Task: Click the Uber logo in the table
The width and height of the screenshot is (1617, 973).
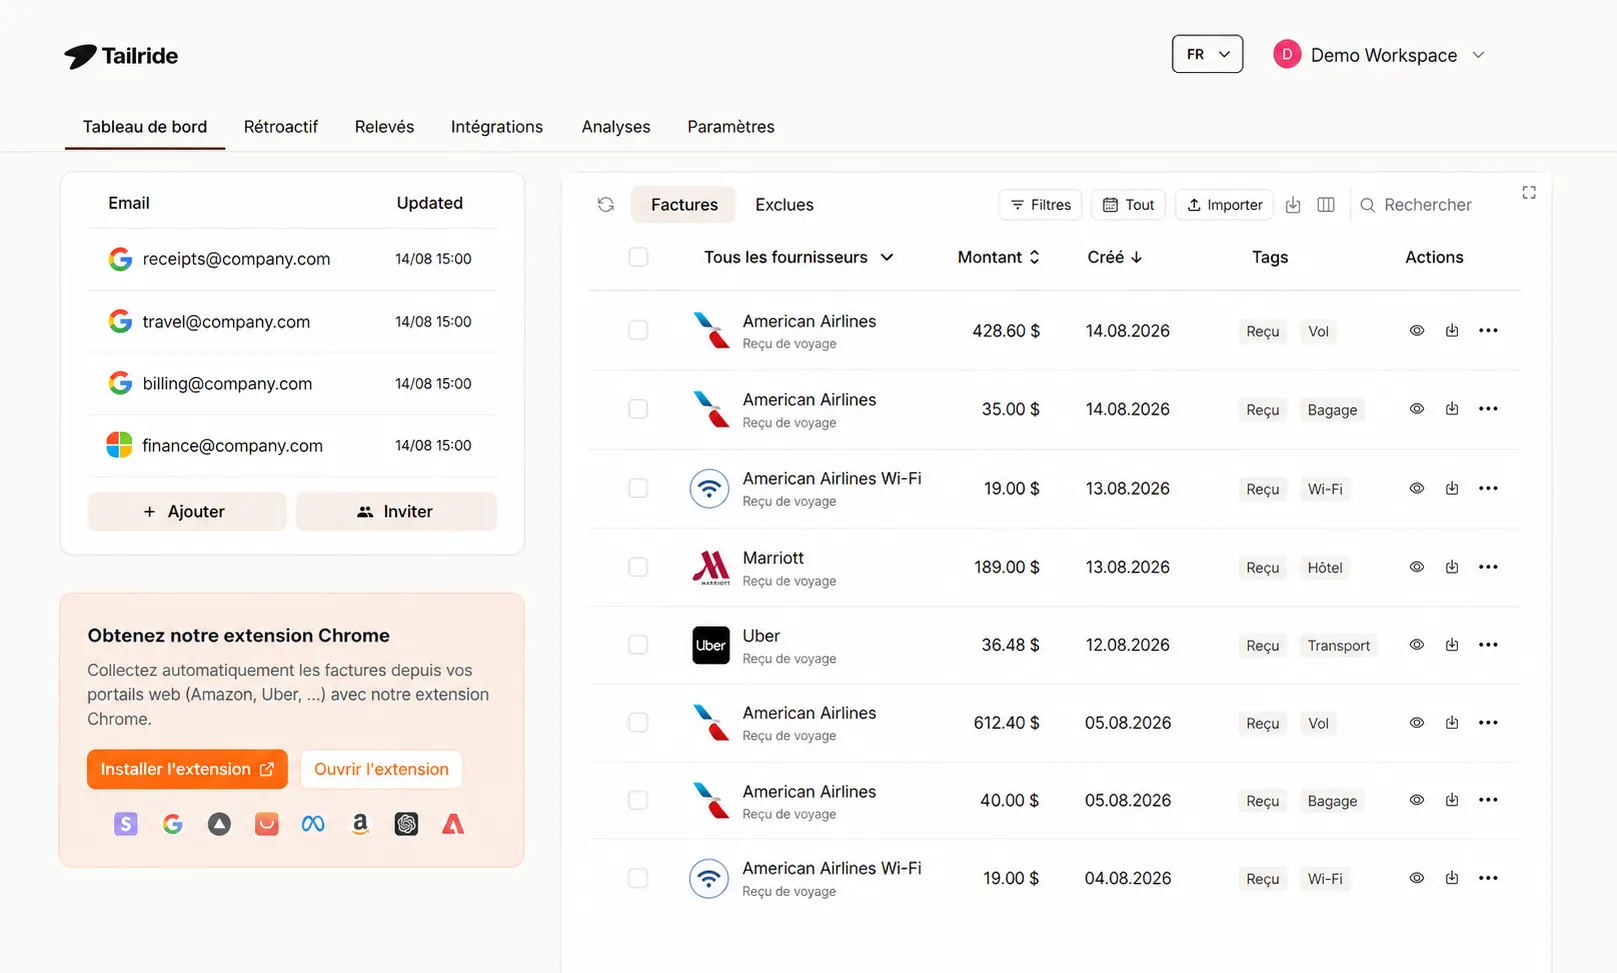Action: (711, 645)
